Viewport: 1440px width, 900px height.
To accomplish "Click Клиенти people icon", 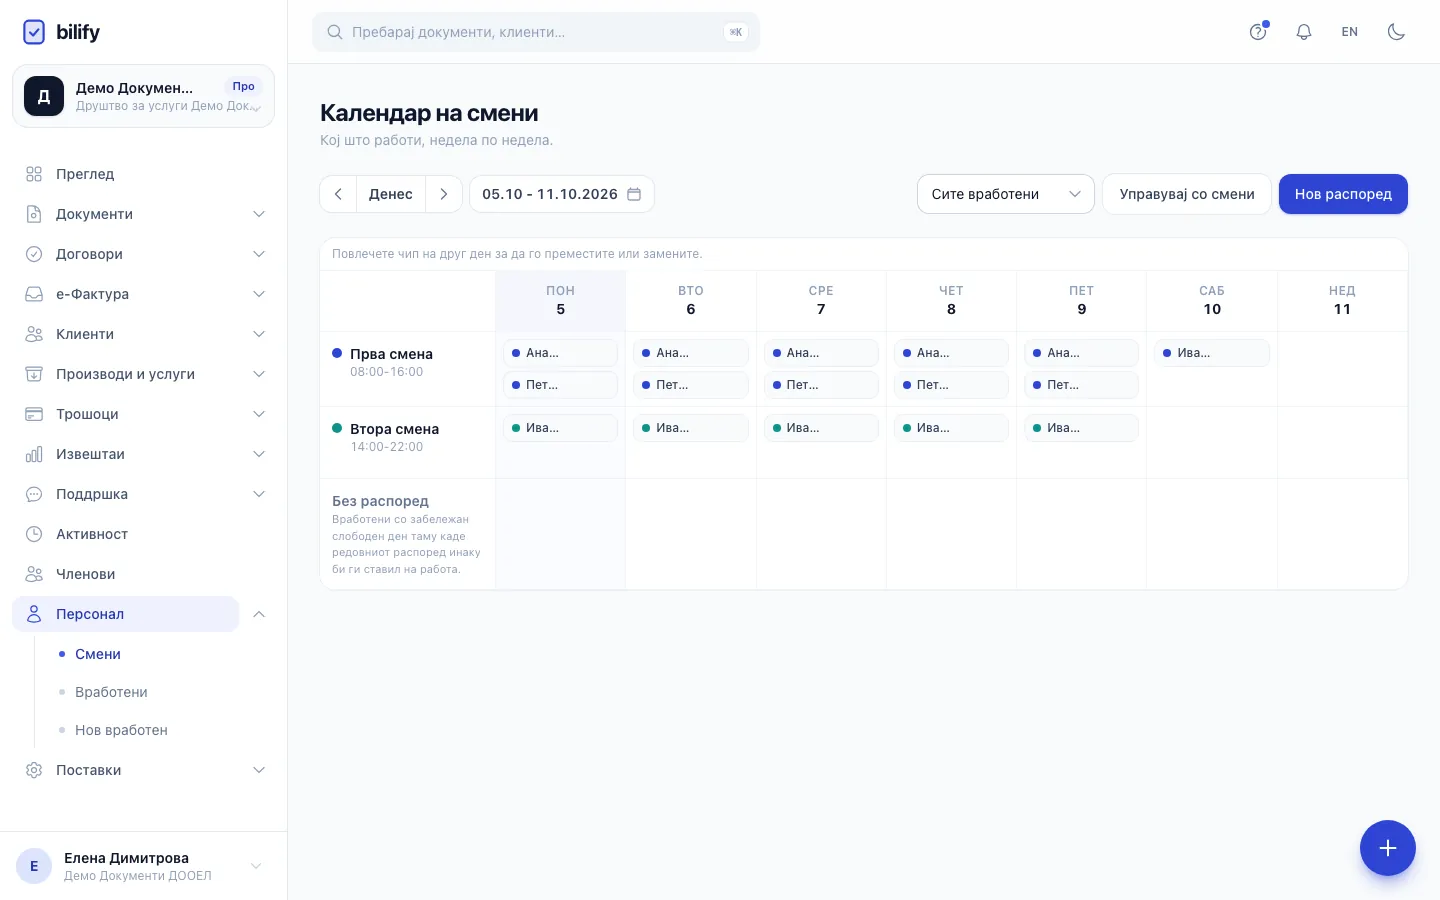I will point(34,334).
